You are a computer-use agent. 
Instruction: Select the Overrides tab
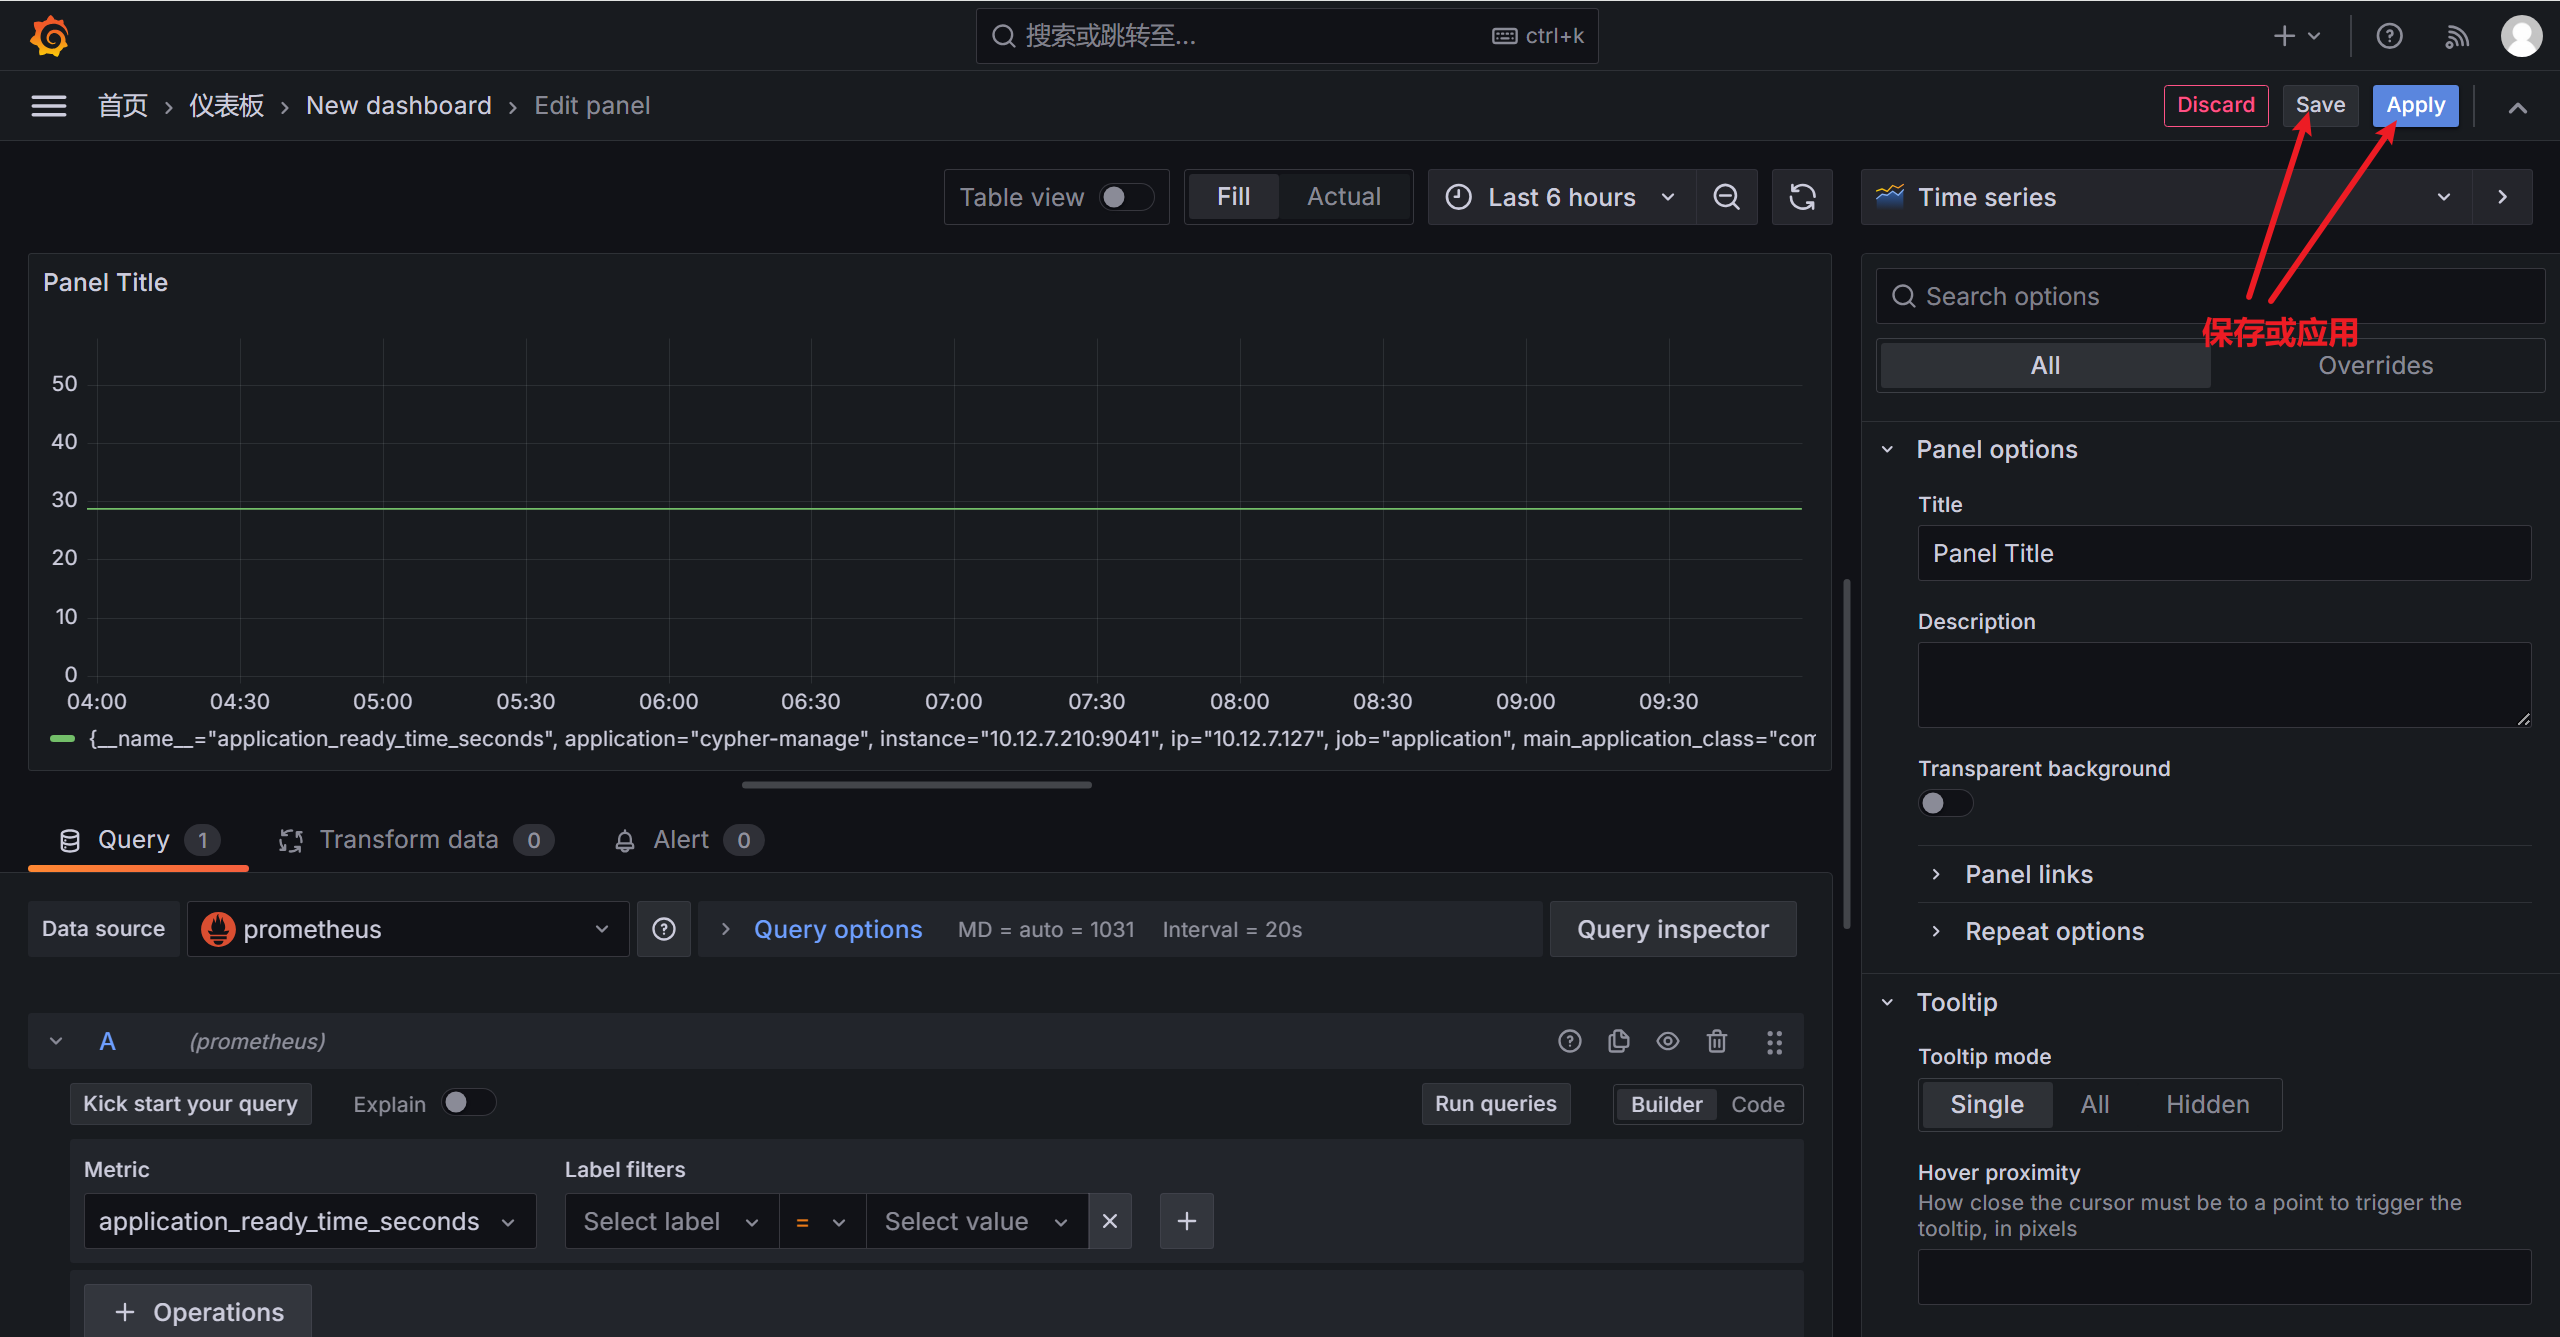pos(2375,365)
